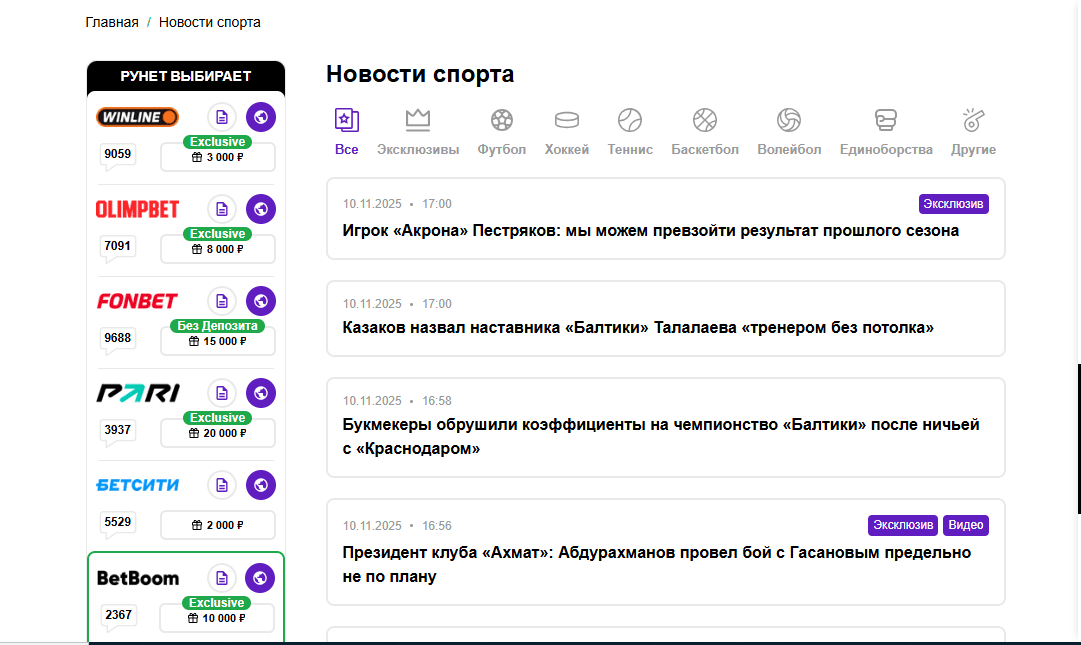The image size is (1081, 645).
Task: Claim the Winline 3 000 ₽ bonus
Action: tap(217, 157)
